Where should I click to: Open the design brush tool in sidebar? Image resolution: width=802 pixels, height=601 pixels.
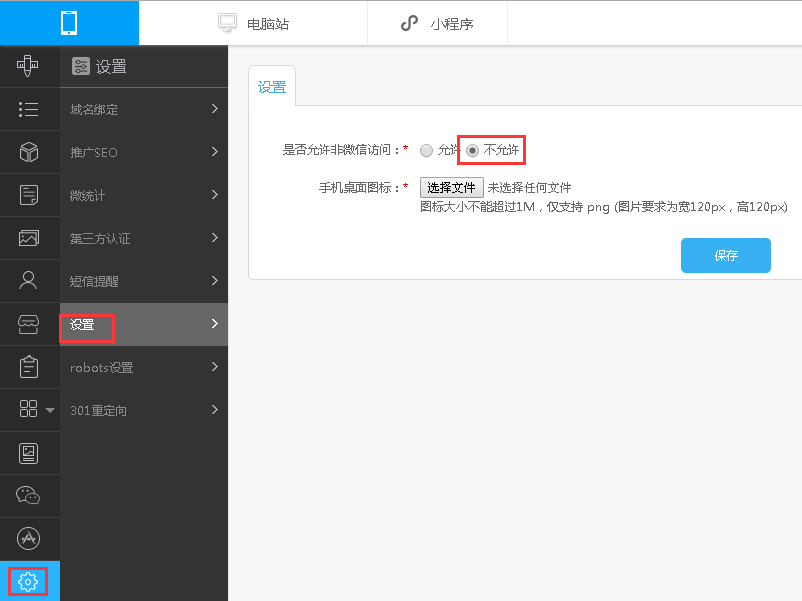[28, 66]
